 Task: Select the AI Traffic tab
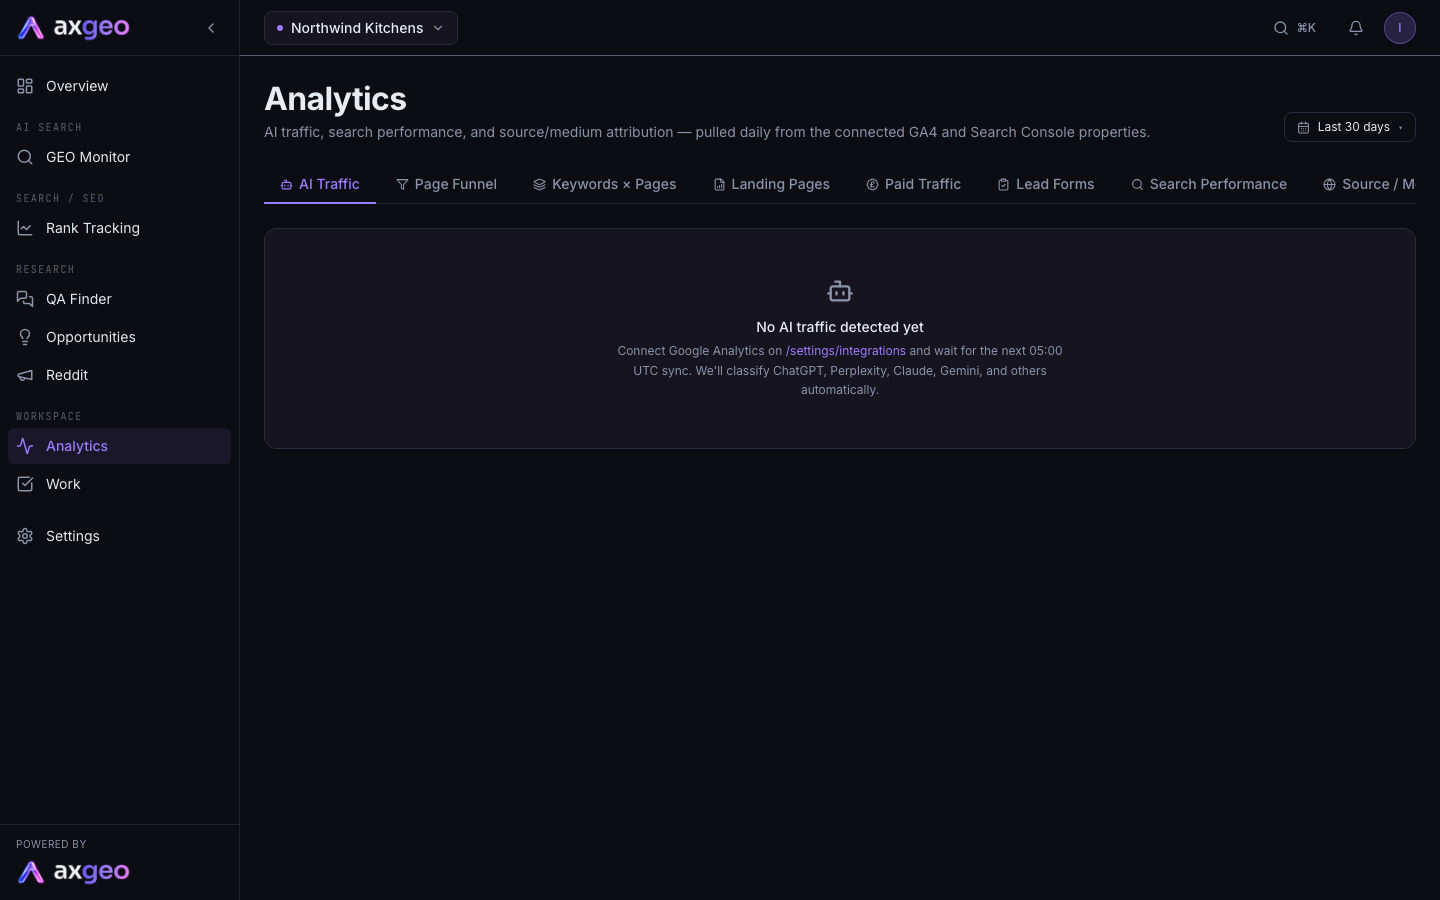[320, 184]
